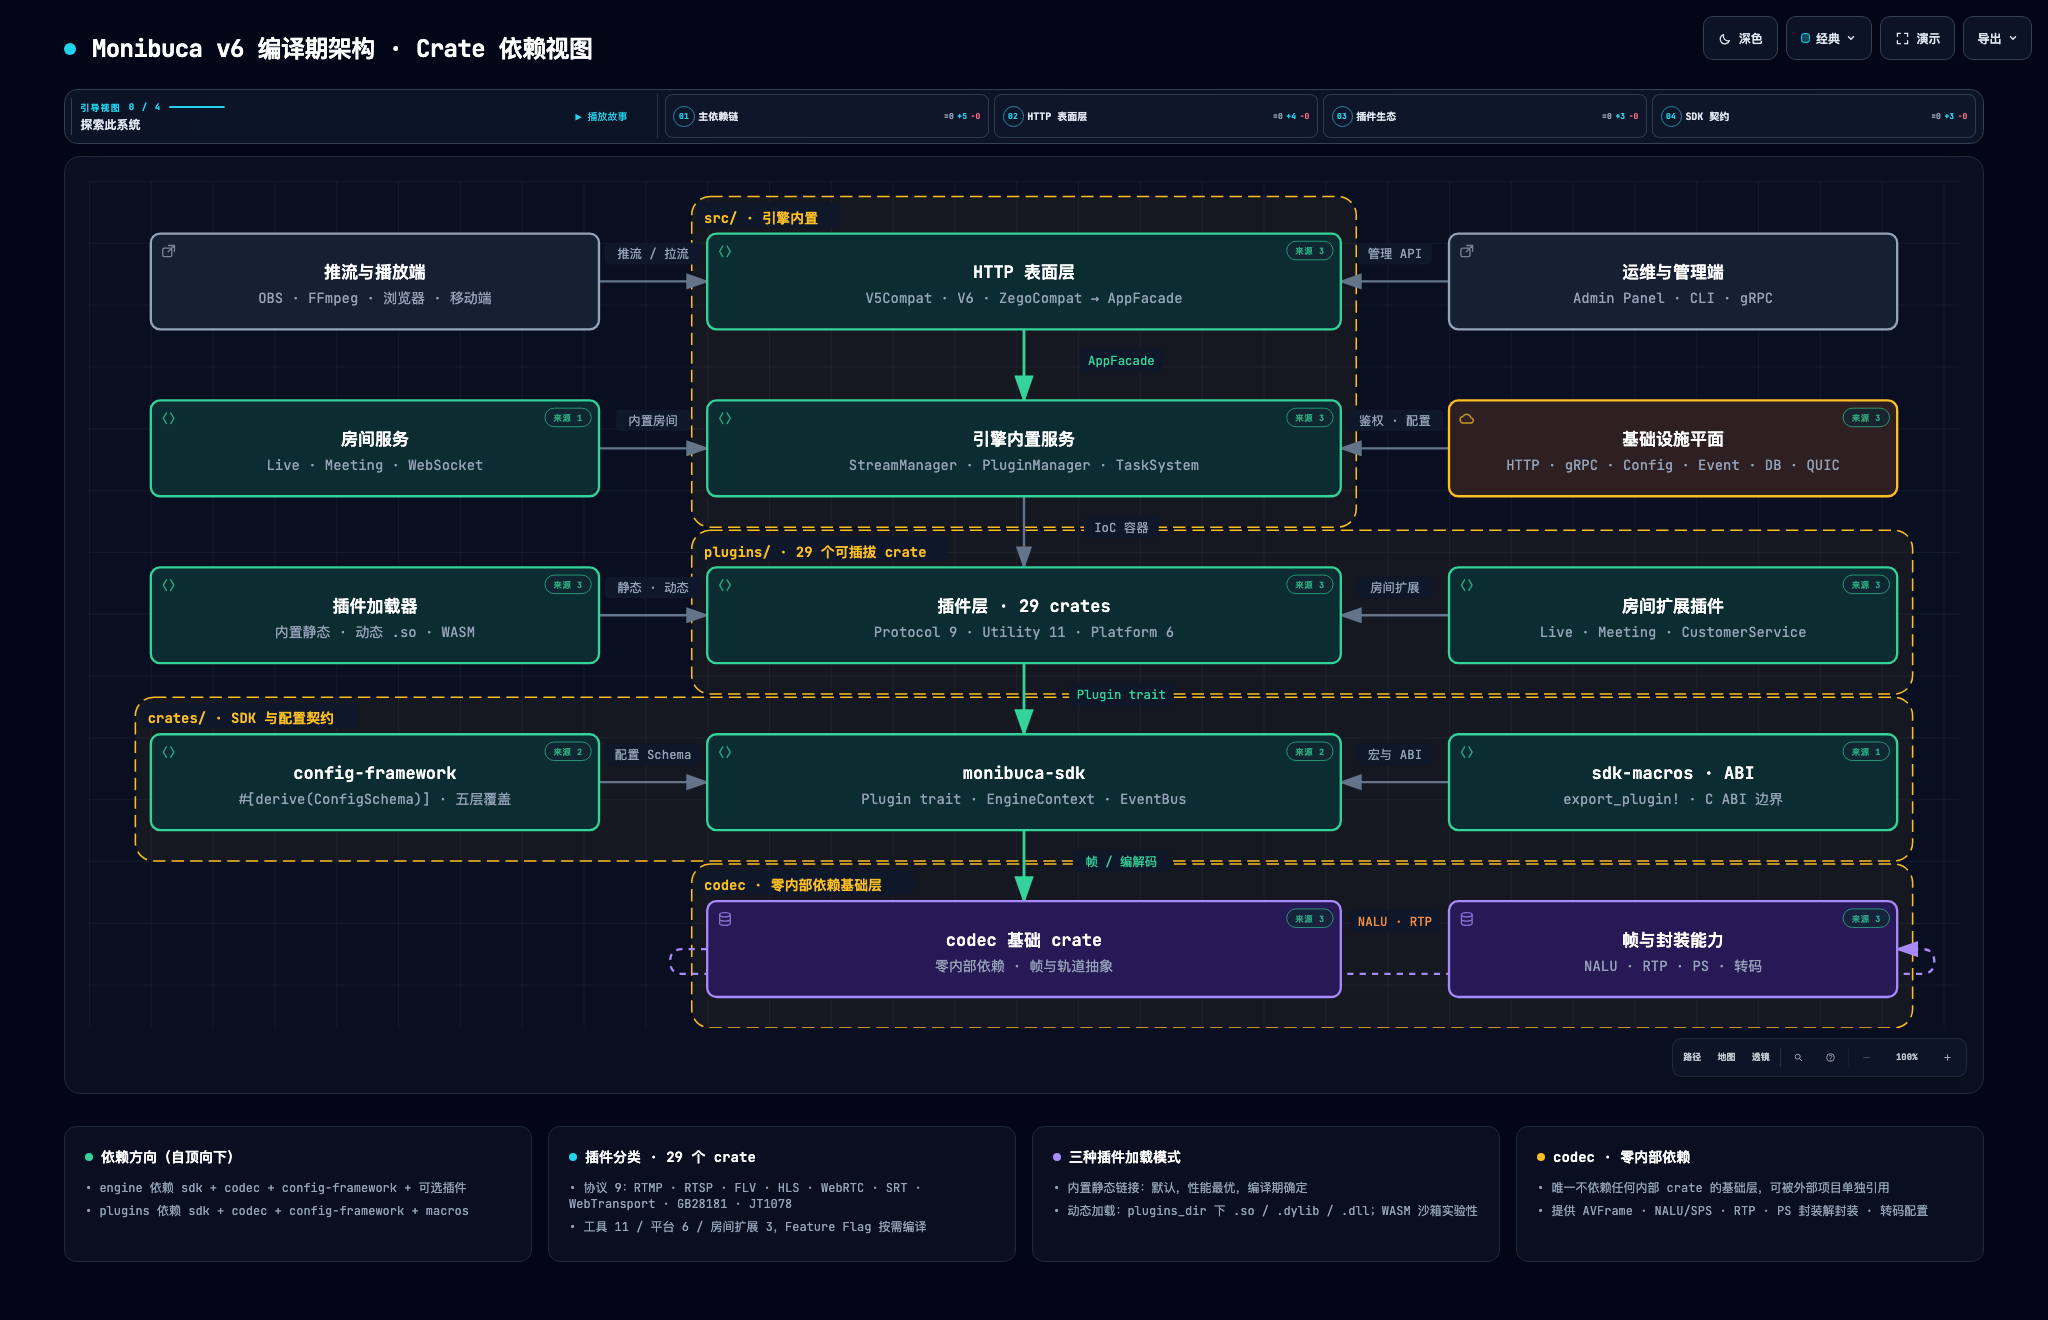Open the 来源 1 badge on 房间服务 node
The image size is (2048, 1320).
click(x=567, y=418)
